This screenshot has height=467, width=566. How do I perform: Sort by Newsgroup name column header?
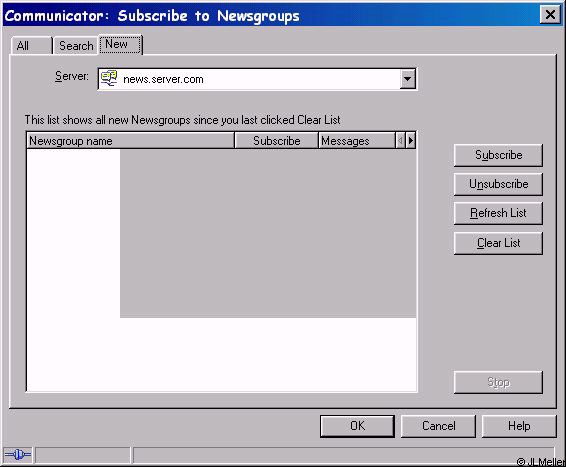[130, 140]
